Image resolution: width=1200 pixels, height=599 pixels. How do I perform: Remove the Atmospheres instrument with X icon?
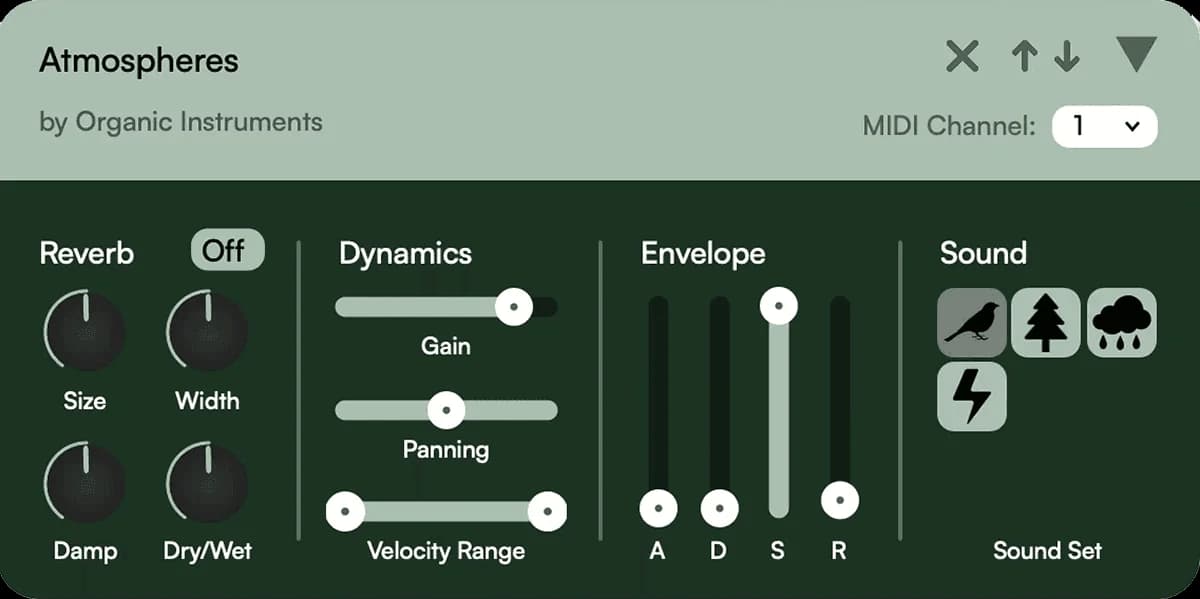click(962, 57)
